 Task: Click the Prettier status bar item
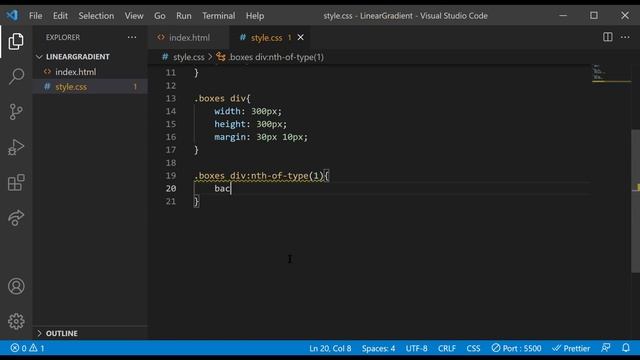click(571, 348)
